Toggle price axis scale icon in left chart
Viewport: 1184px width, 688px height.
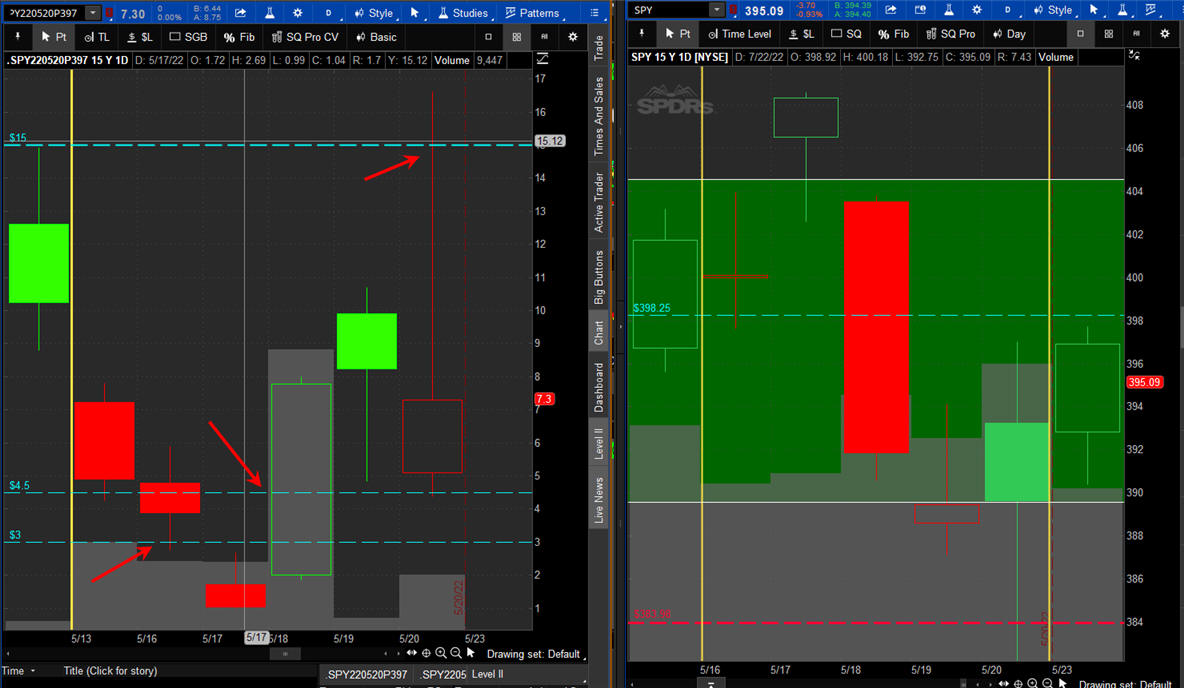pos(542,59)
